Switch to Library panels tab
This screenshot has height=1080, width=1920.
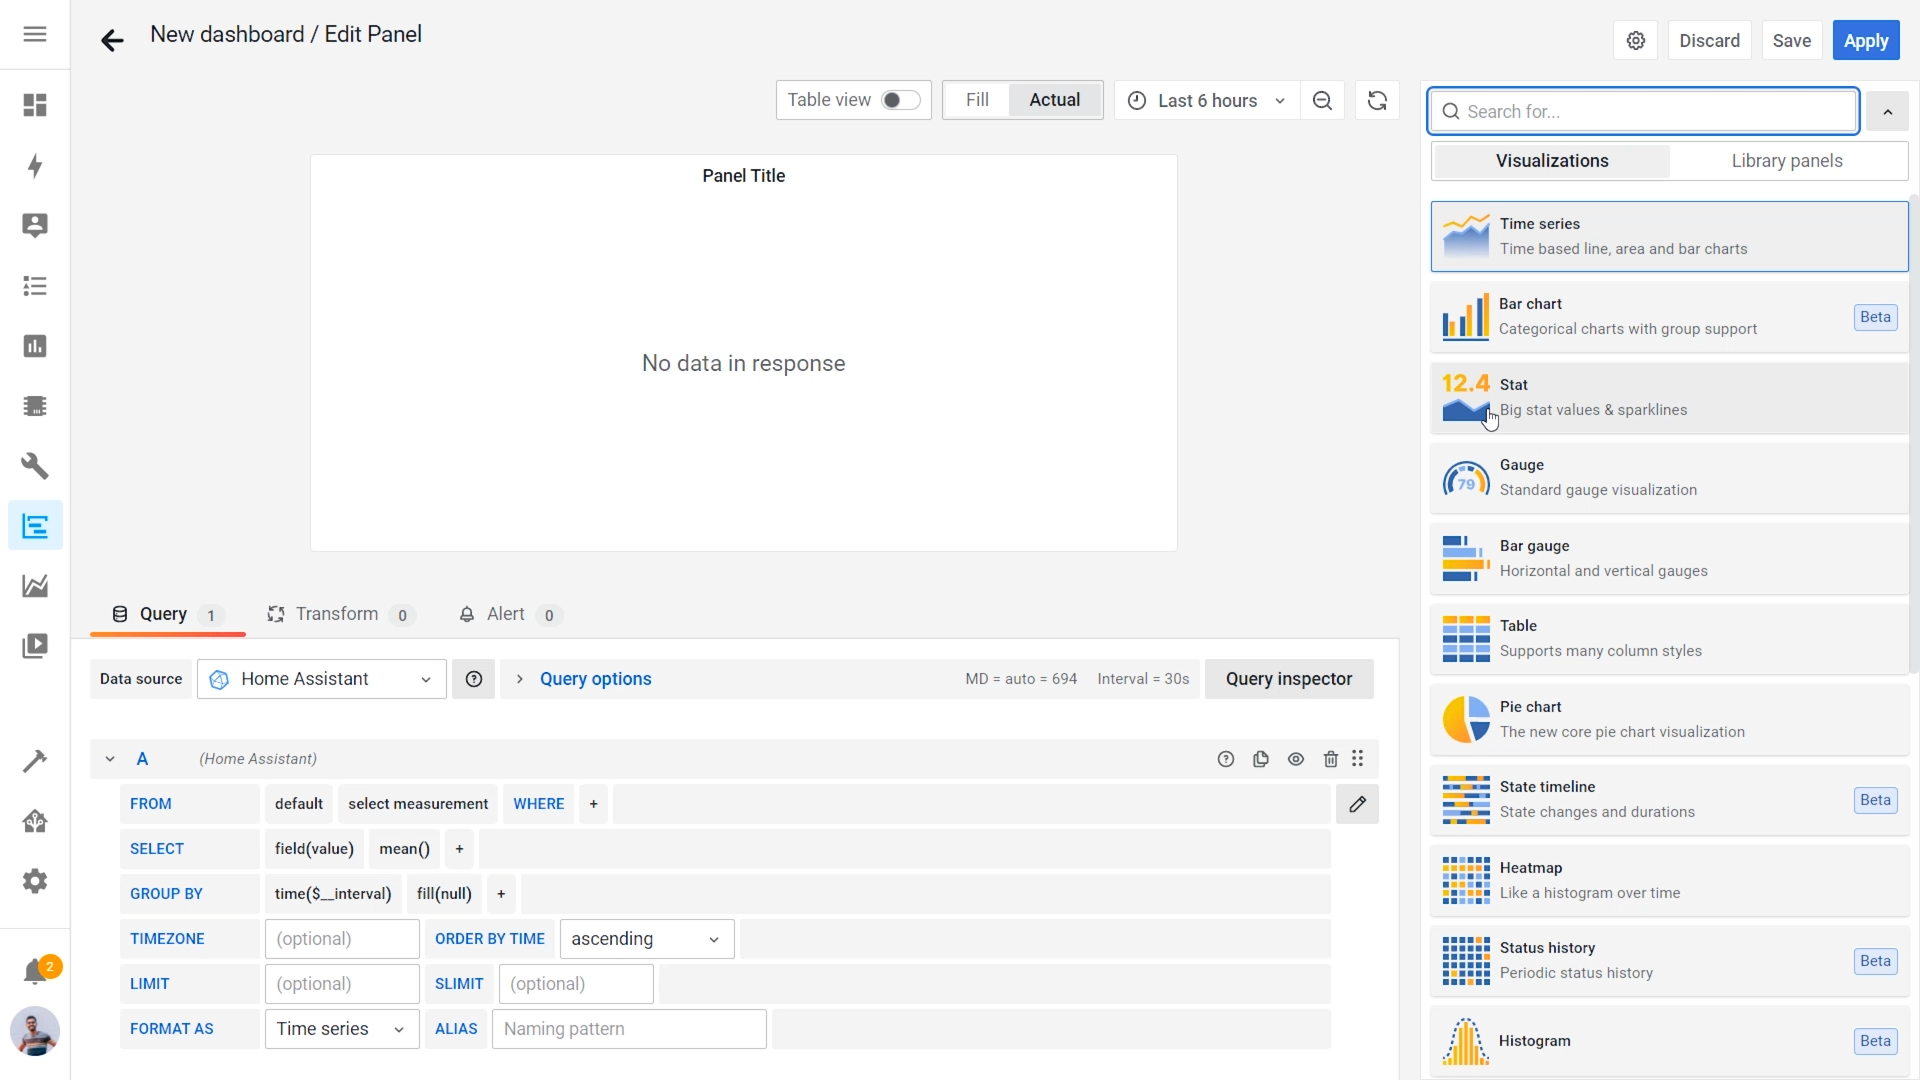click(x=1786, y=161)
